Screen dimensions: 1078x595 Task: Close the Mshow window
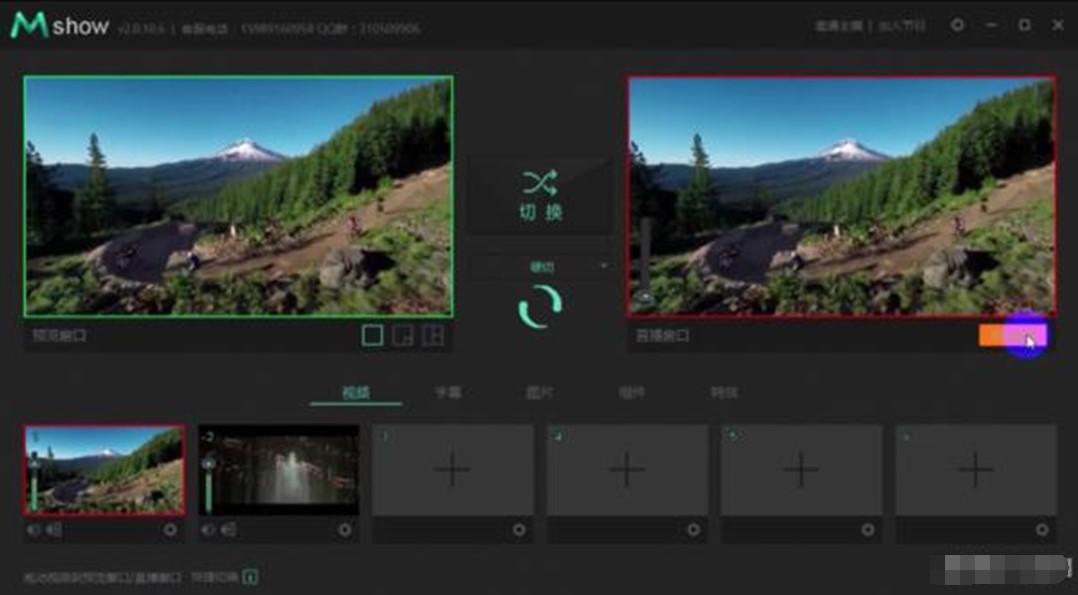pyautogui.click(x=1058, y=25)
